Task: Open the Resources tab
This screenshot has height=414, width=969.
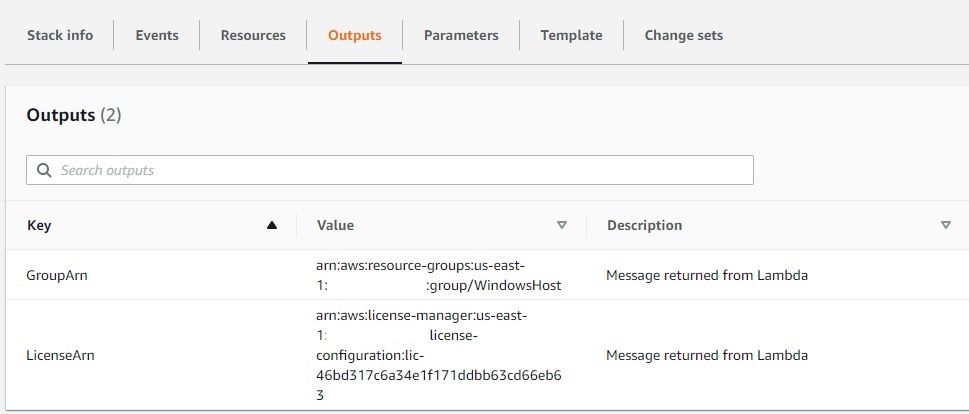Action: (253, 35)
